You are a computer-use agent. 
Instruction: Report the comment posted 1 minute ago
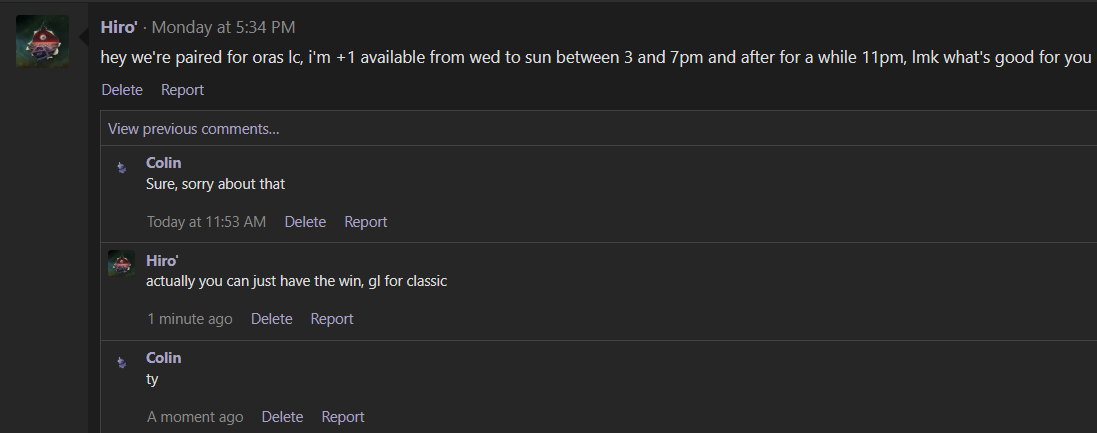click(x=332, y=319)
